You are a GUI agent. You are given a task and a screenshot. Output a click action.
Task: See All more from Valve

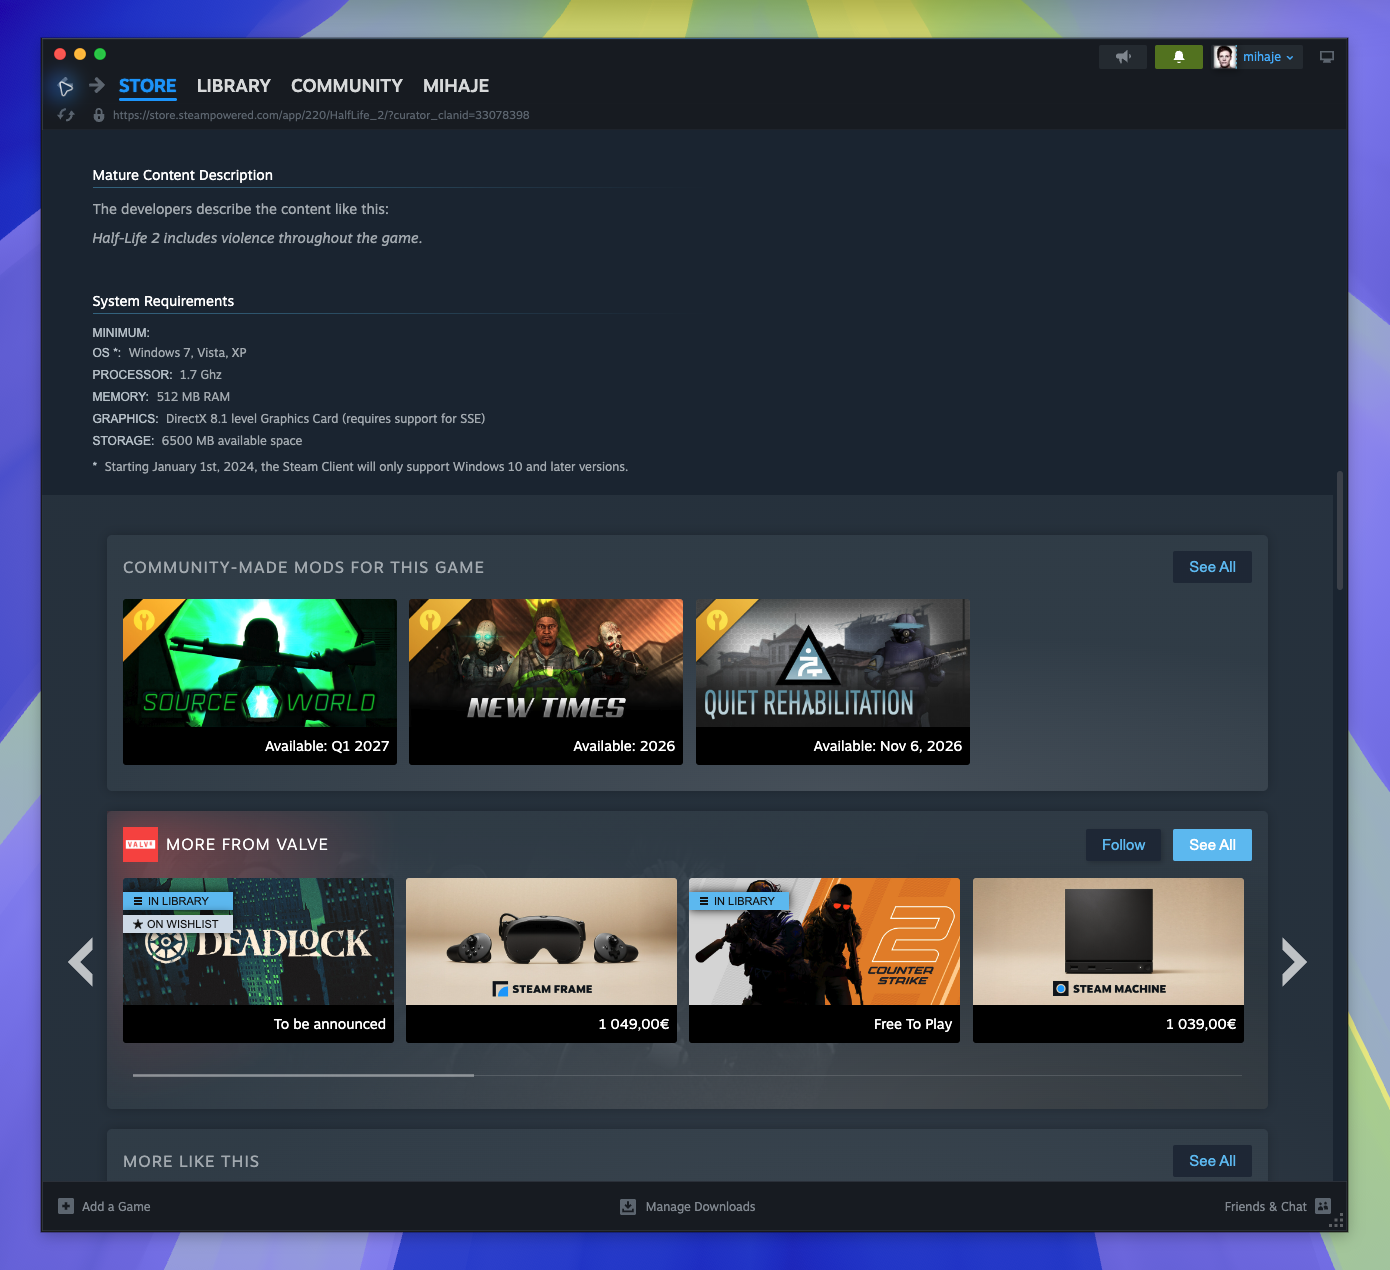point(1212,845)
